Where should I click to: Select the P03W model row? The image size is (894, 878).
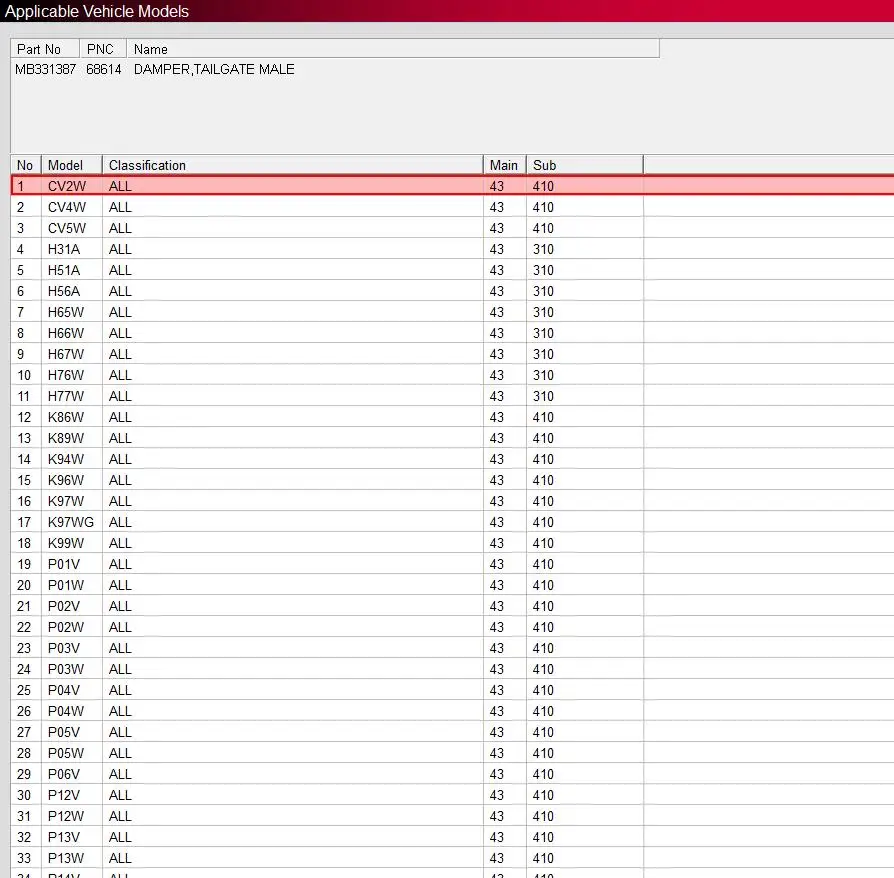pyautogui.click(x=453, y=669)
